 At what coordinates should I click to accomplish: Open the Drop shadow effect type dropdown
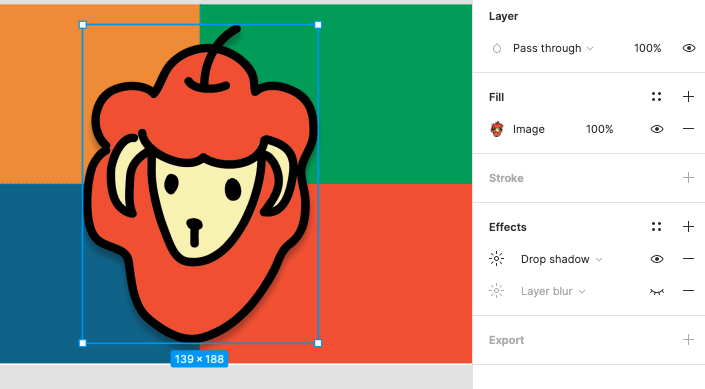tap(561, 259)
